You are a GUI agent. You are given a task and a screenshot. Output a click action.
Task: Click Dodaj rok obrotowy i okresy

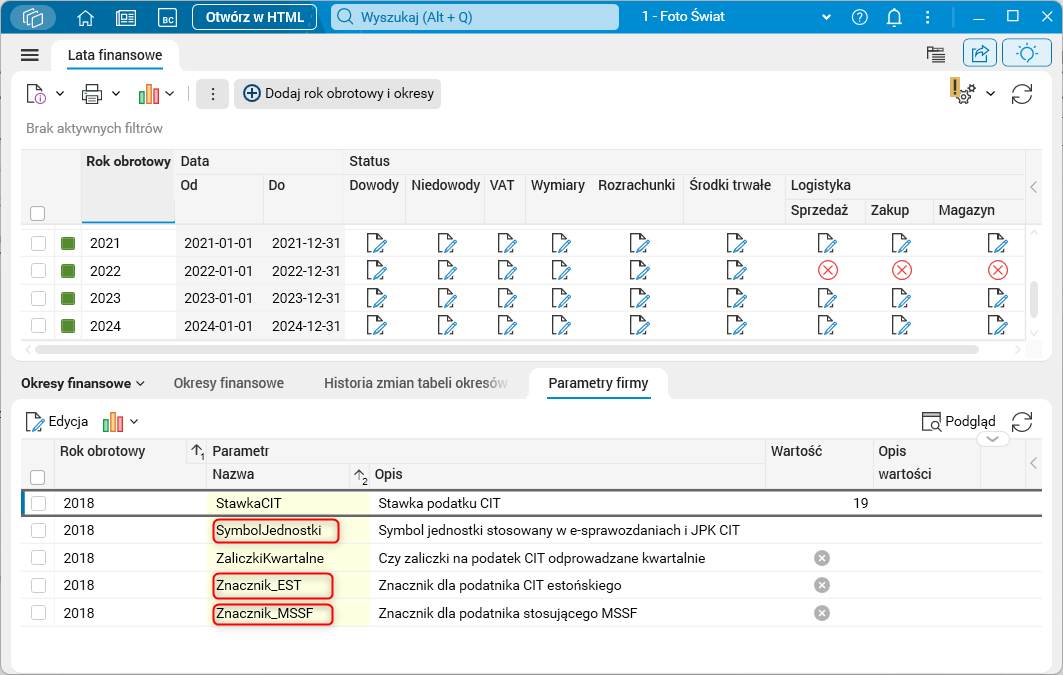(338, 94)
